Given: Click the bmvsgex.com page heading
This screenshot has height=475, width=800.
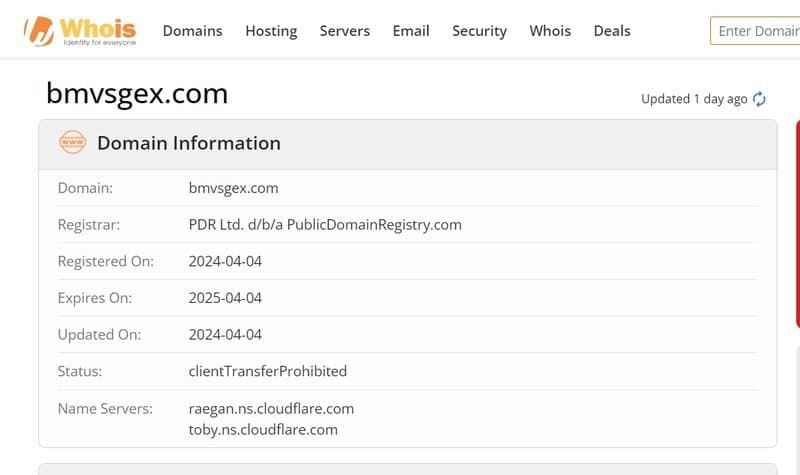Looking at the screenshot, I should [137, 94].
